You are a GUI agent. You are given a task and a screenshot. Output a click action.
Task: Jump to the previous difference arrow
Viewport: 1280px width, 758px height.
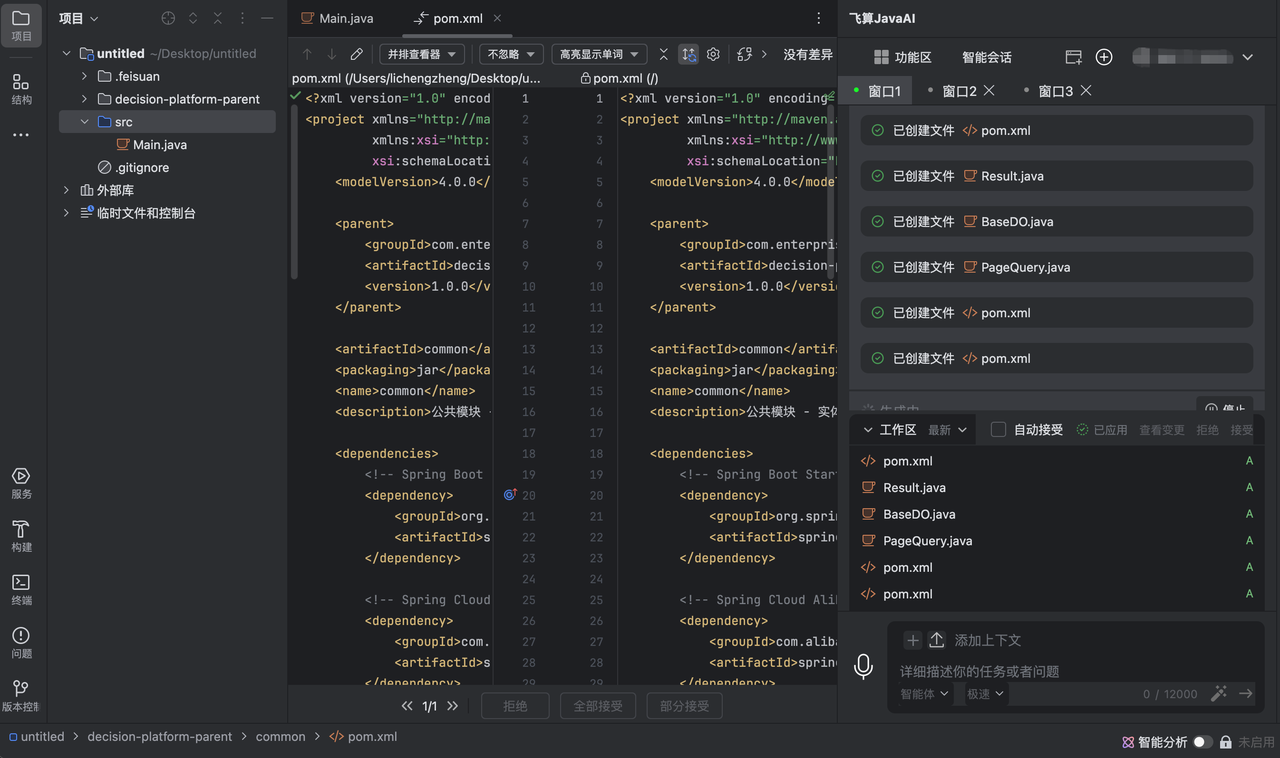[307, 54]
